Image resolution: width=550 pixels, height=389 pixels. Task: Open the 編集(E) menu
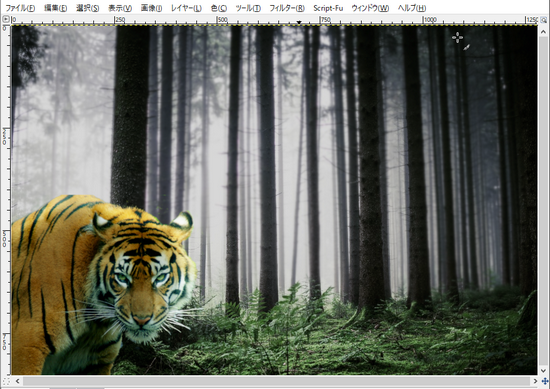[x=55, y=8]
